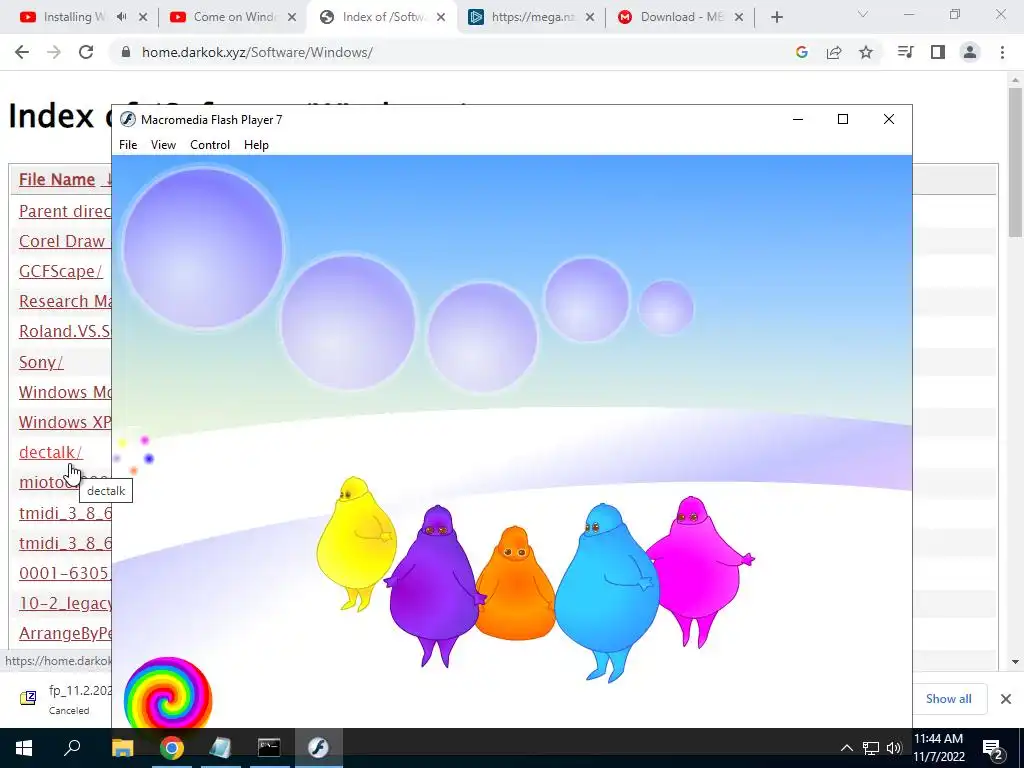Image resolution: width=1024 pixels, height=768 pixels.
Task: Click Show all downloads
Action: click(x=948, y=699)
